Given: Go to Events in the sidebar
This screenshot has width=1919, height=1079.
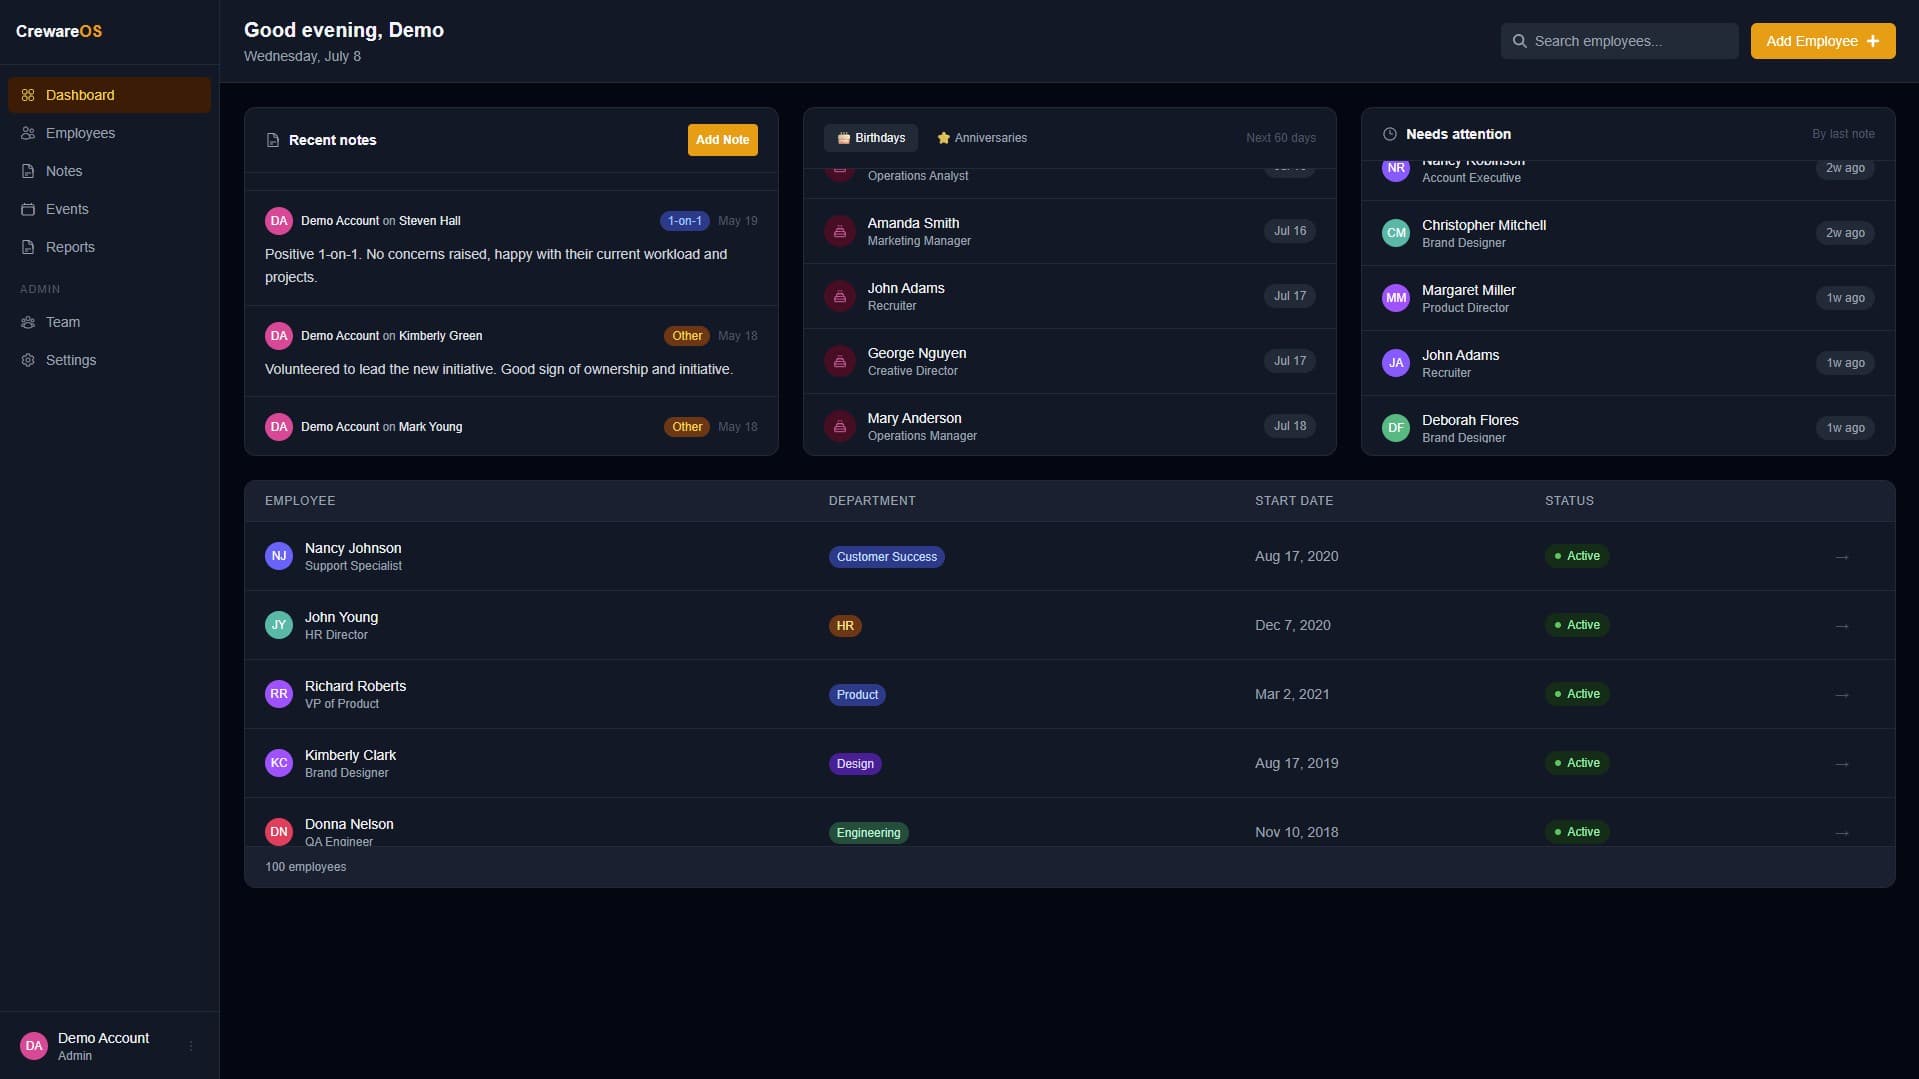Looking at the screenshot, I should 109,209.
